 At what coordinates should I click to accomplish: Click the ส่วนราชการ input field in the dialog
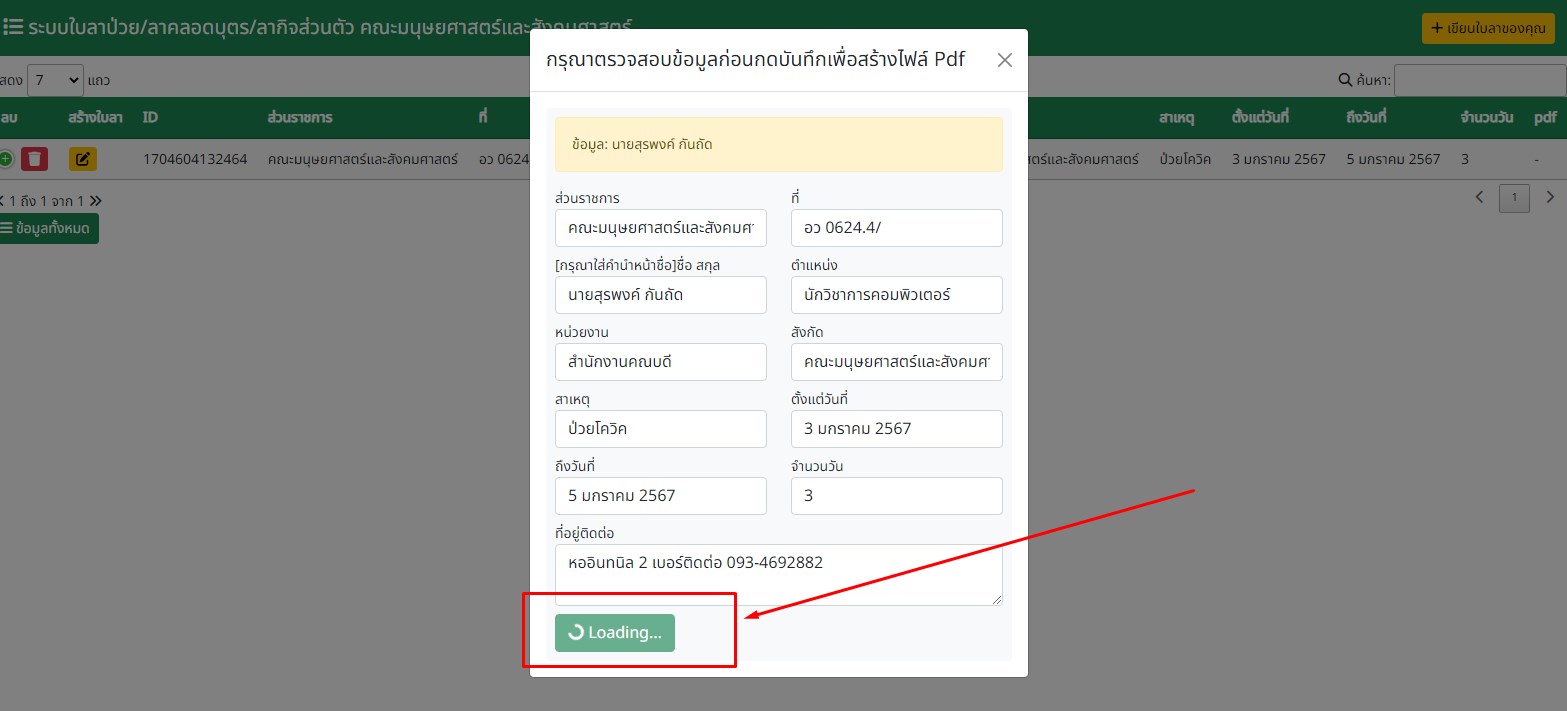(661, 228)
